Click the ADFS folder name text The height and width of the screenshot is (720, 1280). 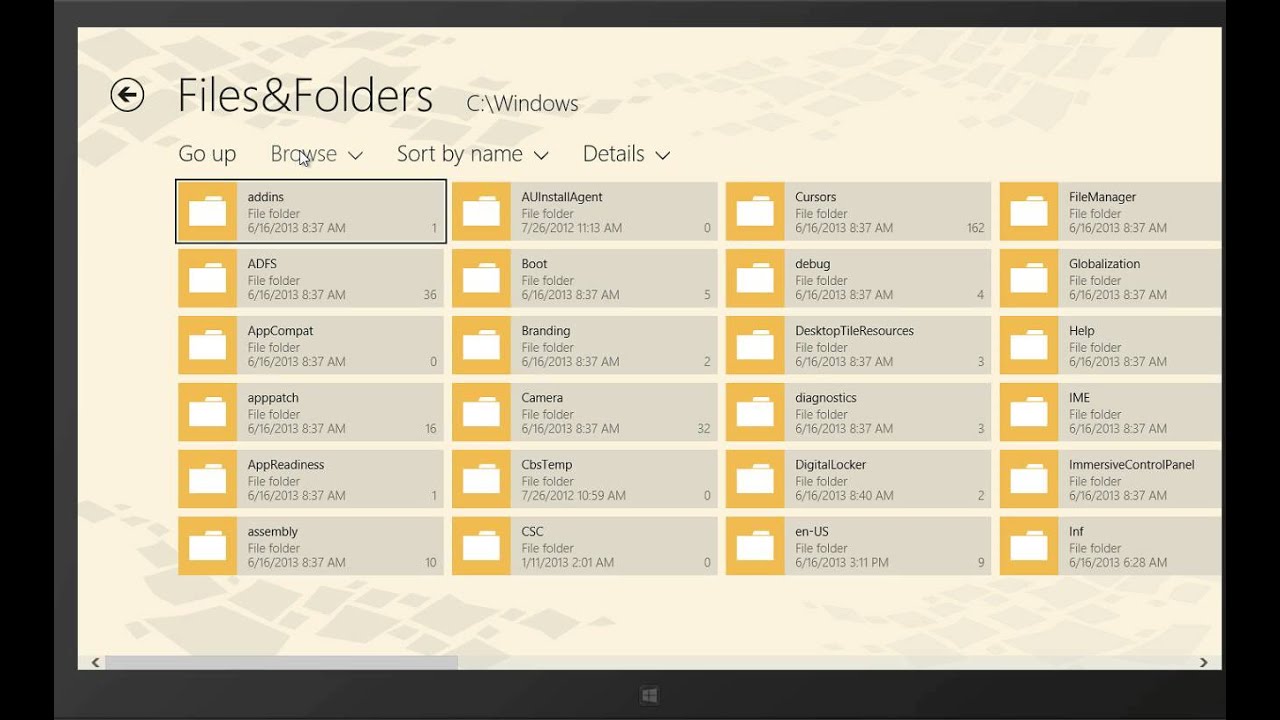click(x=262, y=264)
